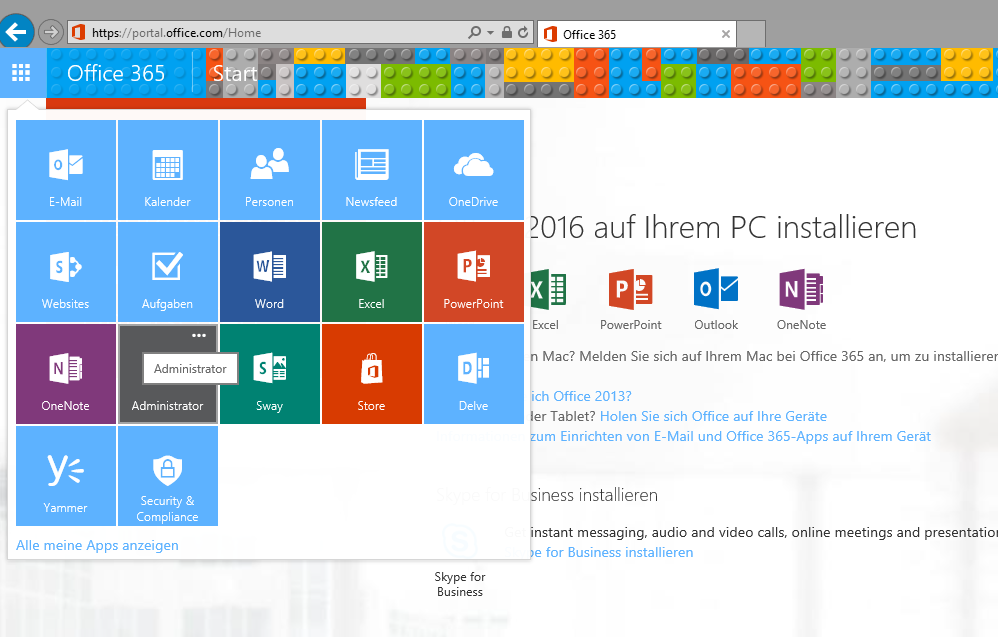Open Security & Compliance tile
1008x637 pixels.
[x=168, y=476]
